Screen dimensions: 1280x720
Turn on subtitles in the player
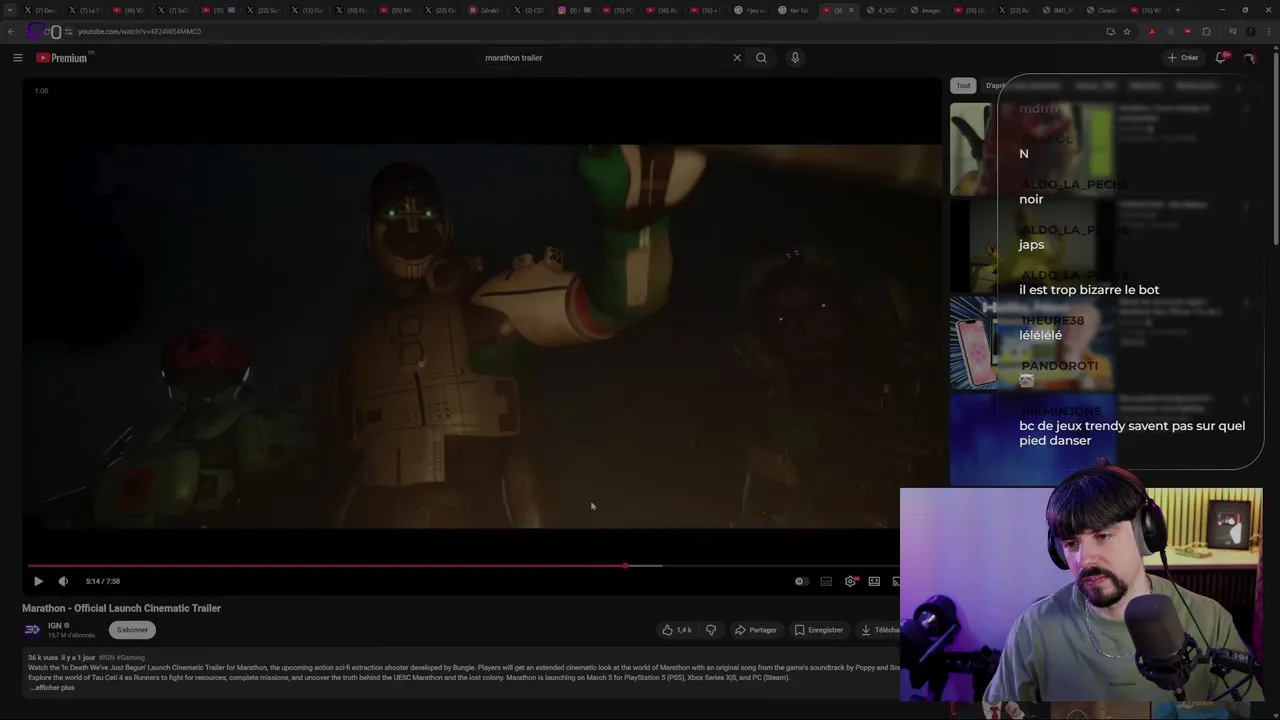[826, 581]
